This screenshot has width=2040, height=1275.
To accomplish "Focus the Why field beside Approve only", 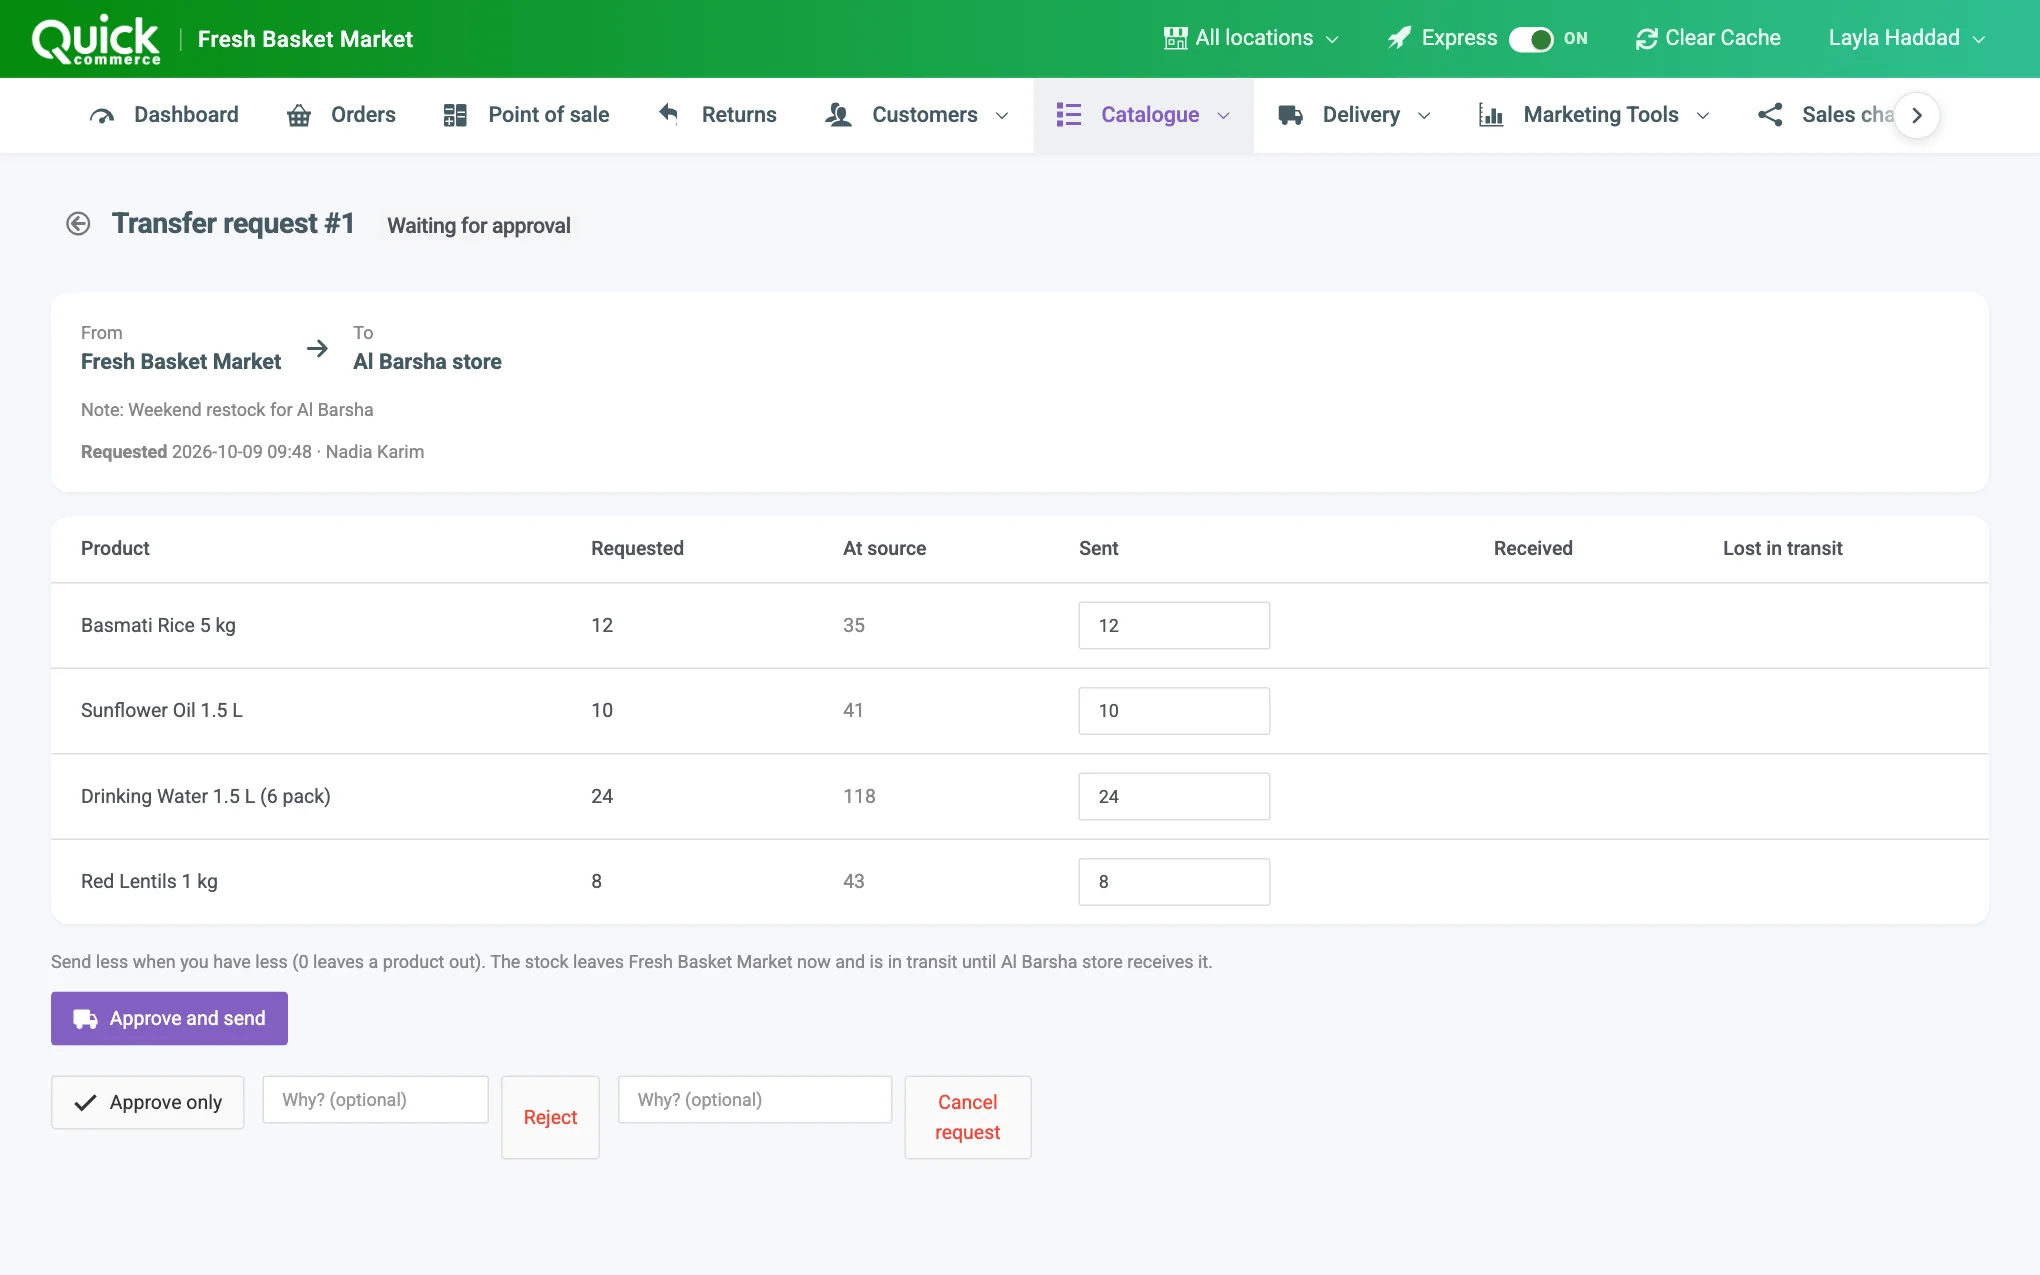I will 376,1100.
